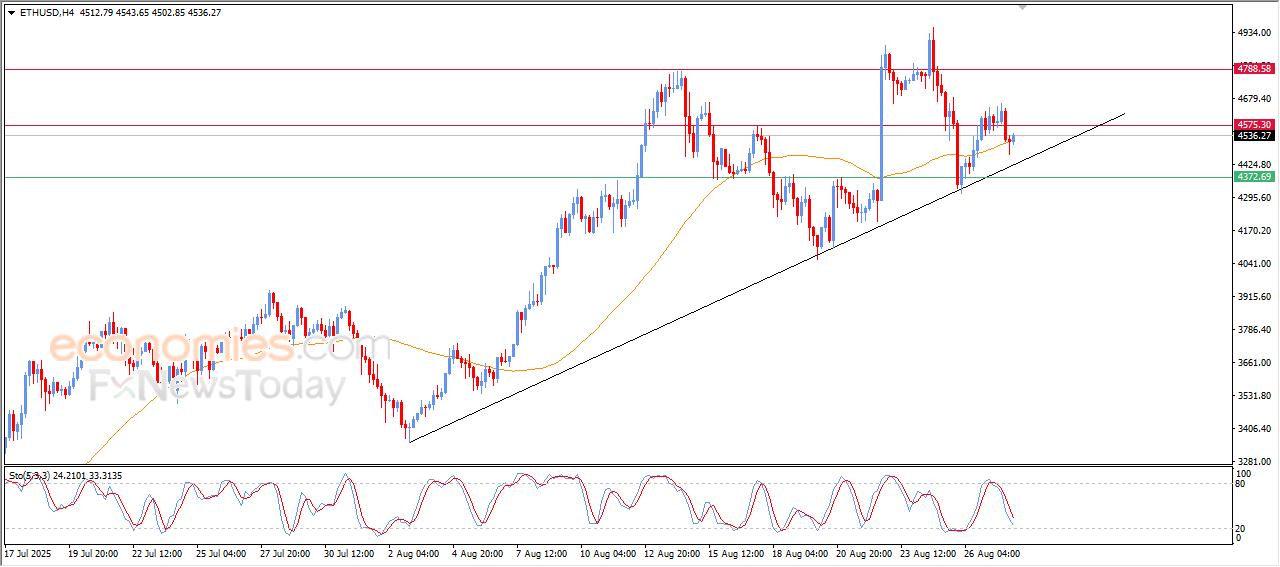
Task: Click the black 4536.27 current price tag on axis
Action: click(1254, 136)
